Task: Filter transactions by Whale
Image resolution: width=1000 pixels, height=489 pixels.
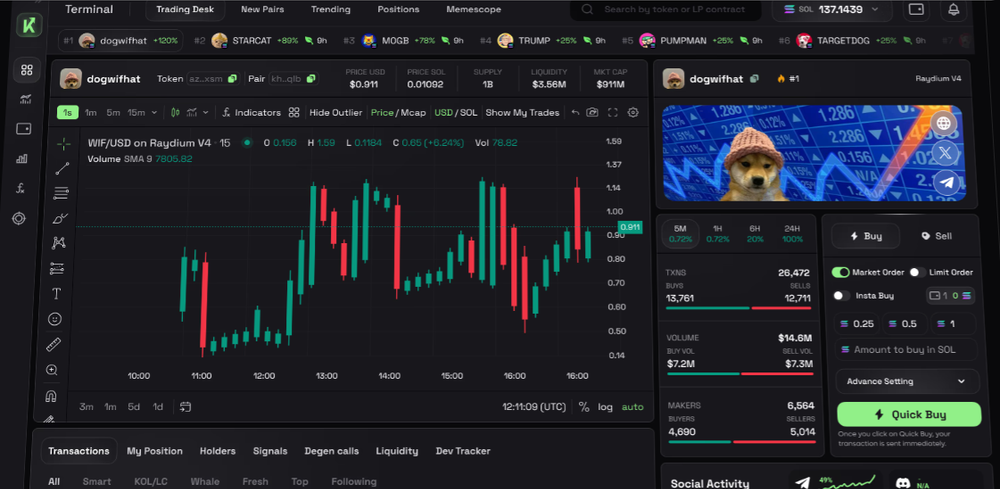Action: coord(205,481)
